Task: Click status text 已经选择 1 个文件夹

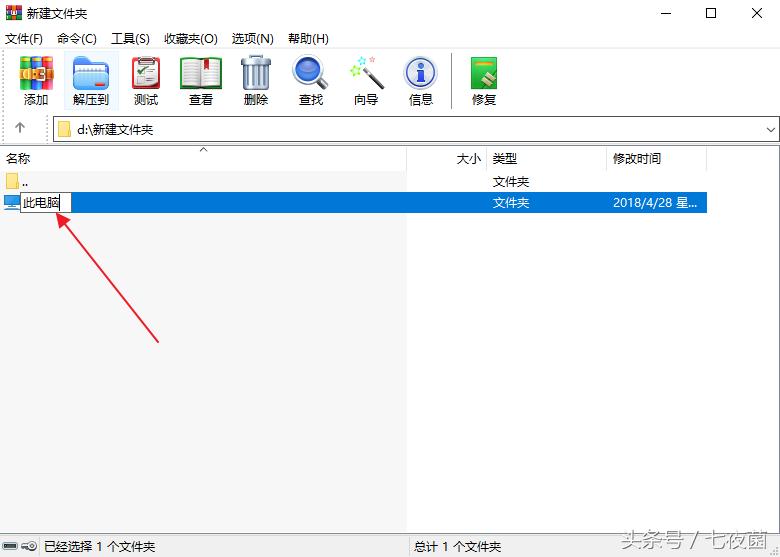Action: click(x=99, y=547)
